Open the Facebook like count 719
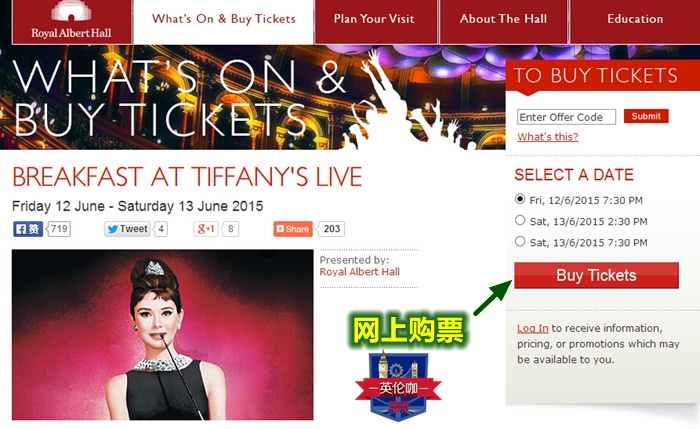 point(59,229)
